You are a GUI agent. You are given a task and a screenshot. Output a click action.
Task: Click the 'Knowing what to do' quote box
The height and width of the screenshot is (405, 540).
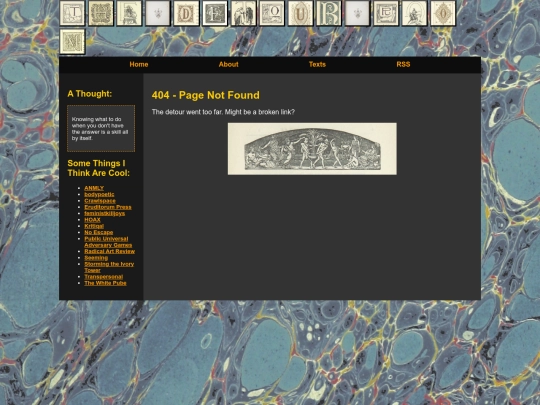click(101, 128)
